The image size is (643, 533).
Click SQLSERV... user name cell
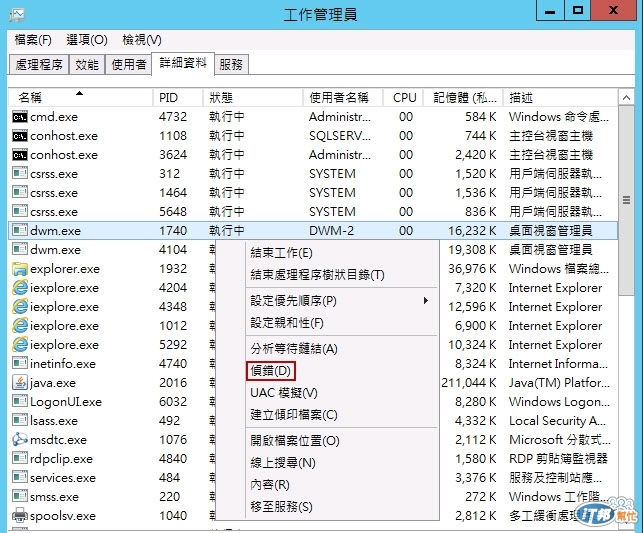340,136
